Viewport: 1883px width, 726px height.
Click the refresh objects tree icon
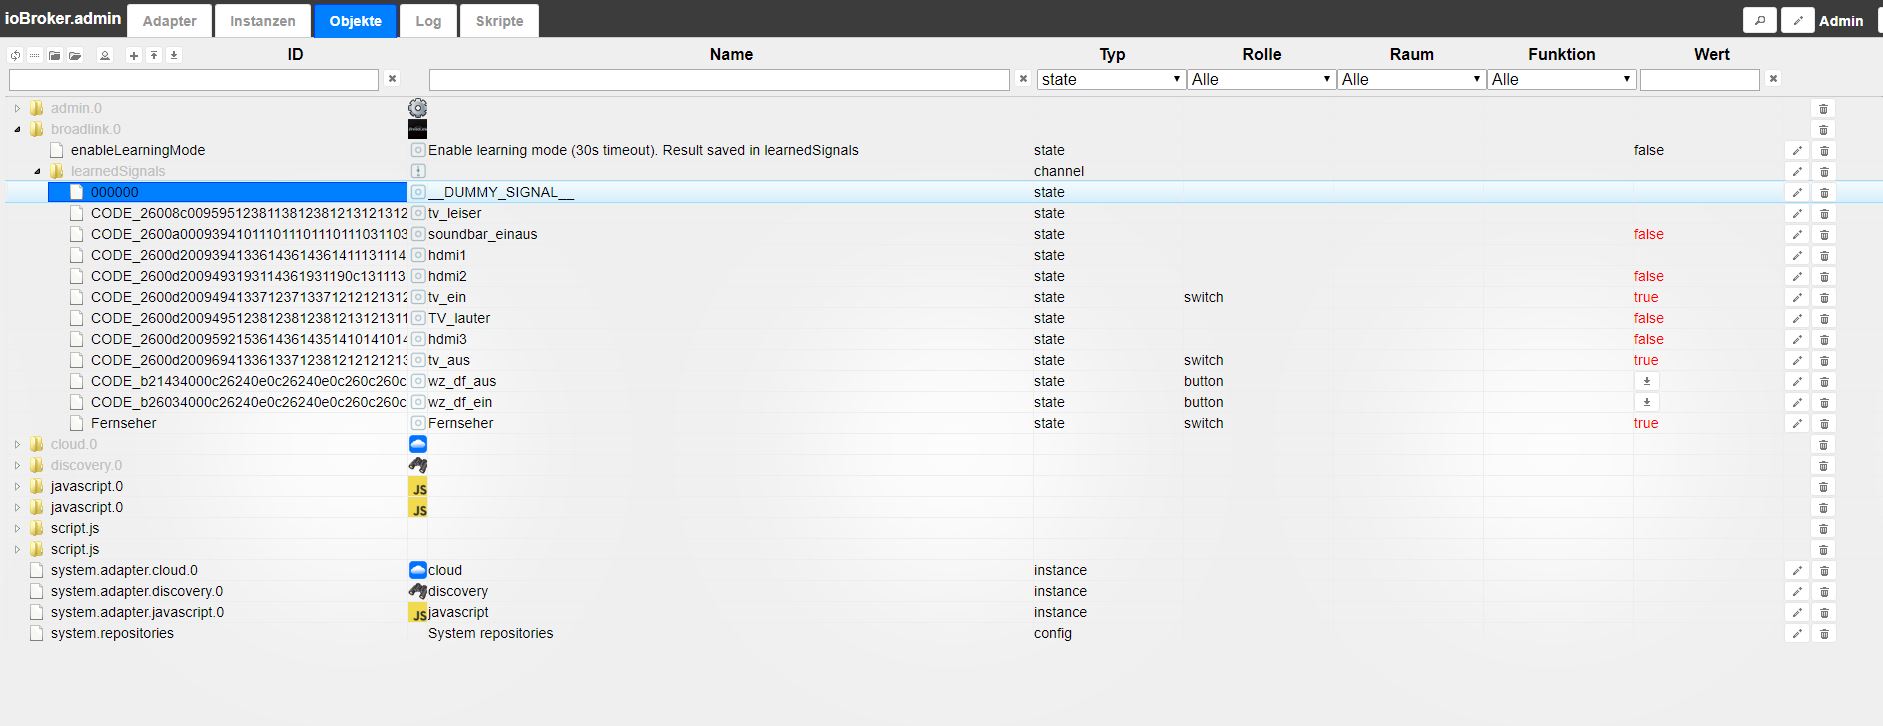(x=15, y=55)
